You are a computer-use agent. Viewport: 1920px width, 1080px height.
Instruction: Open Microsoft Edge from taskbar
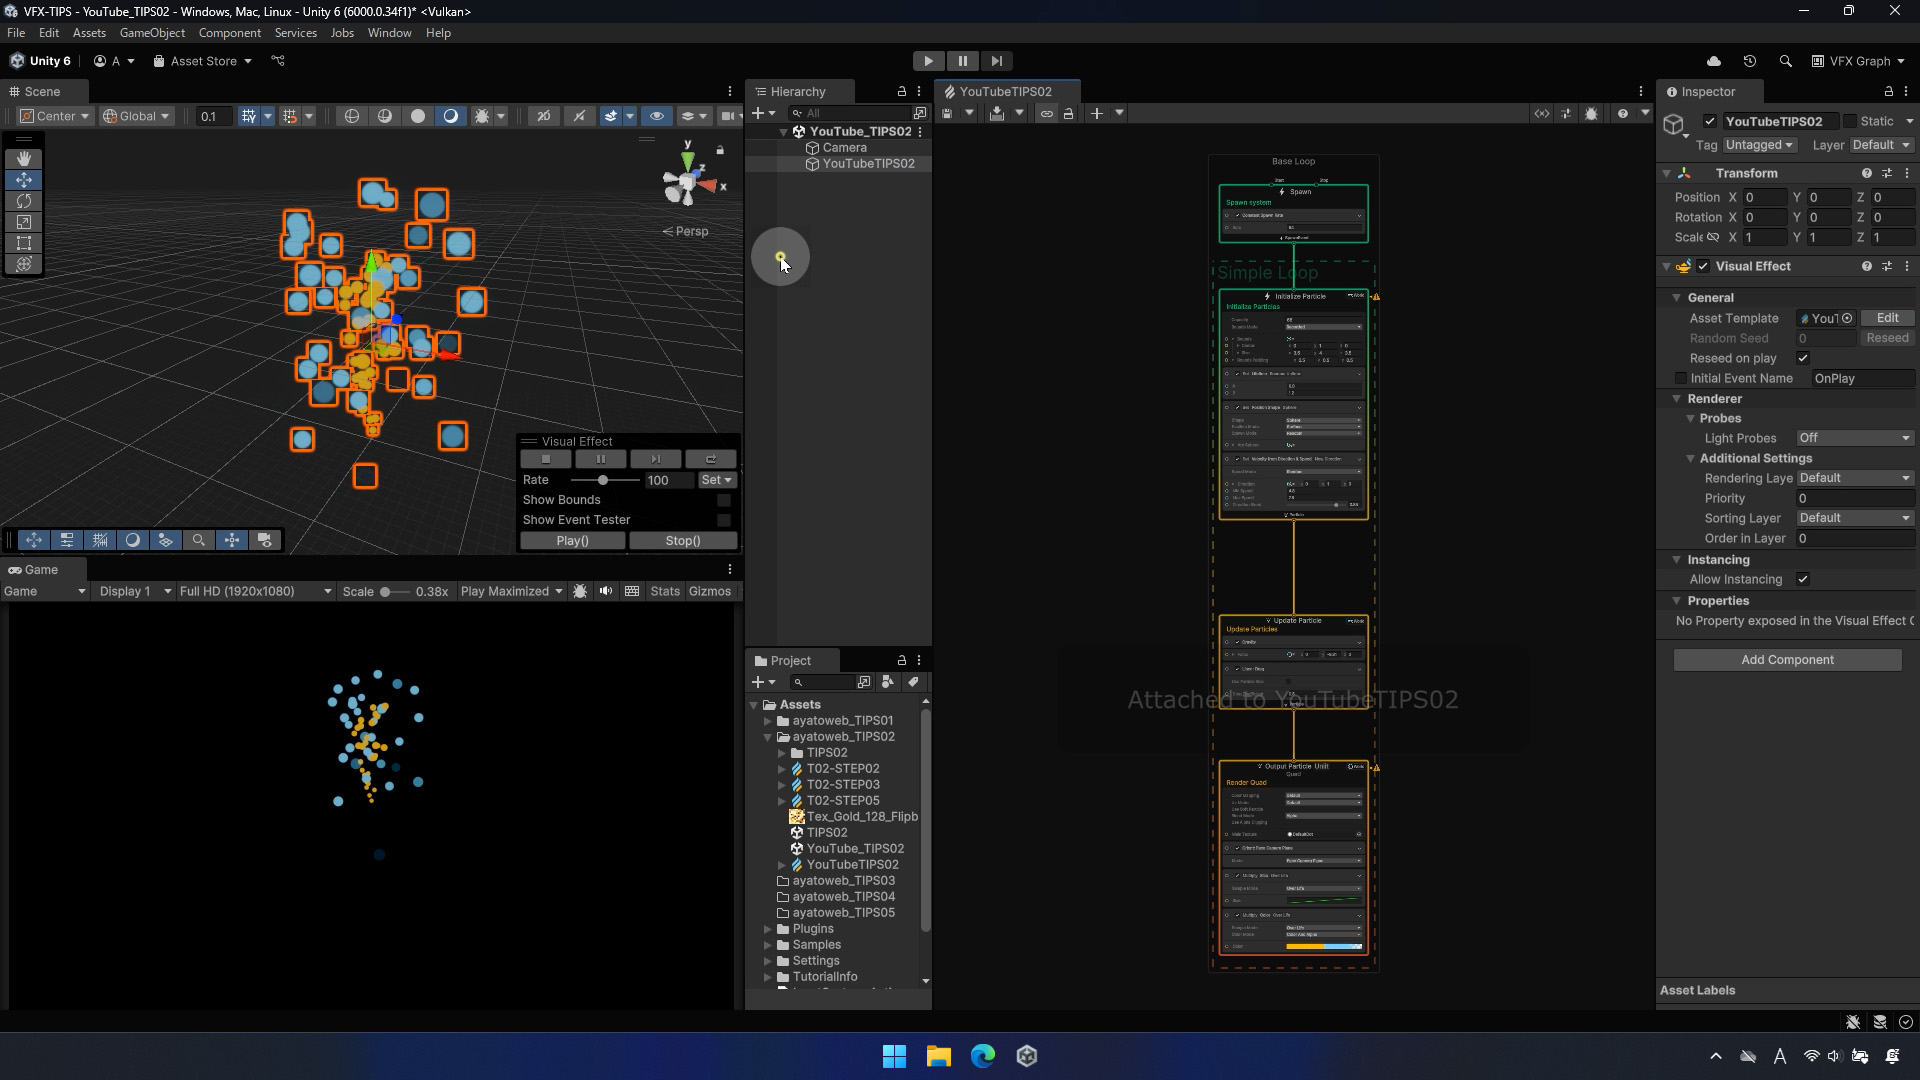982,1056
